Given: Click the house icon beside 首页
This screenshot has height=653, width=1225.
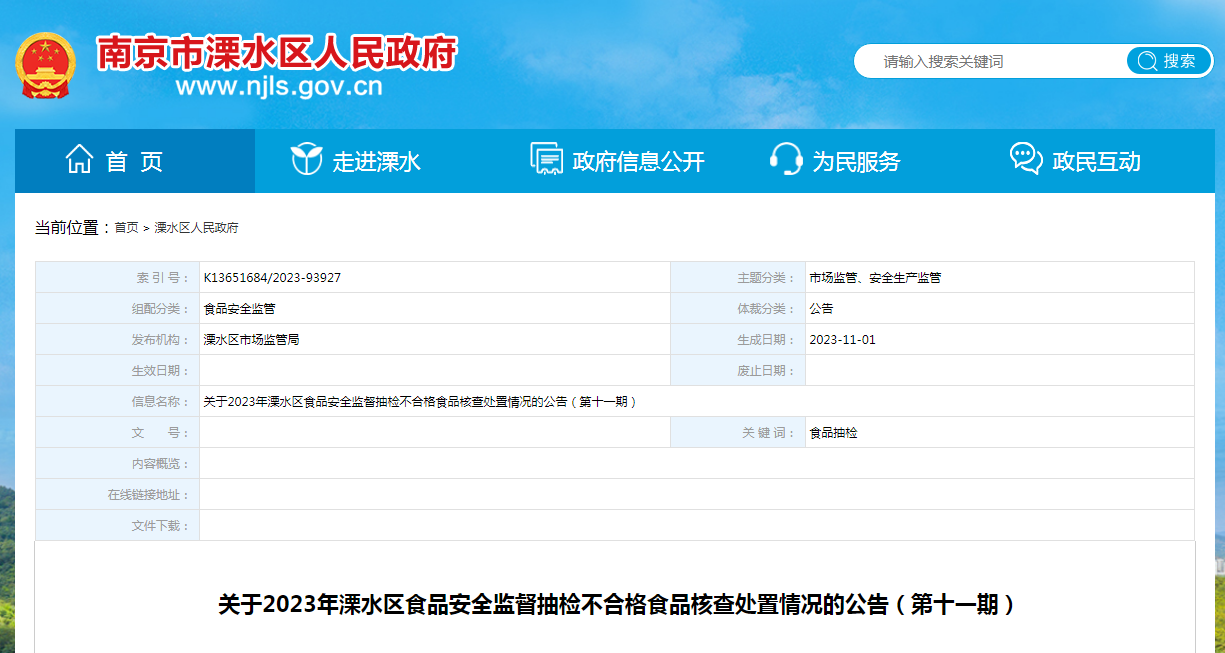Looking at the screenshot, I should pyautogui.click(x=79, y=160).
